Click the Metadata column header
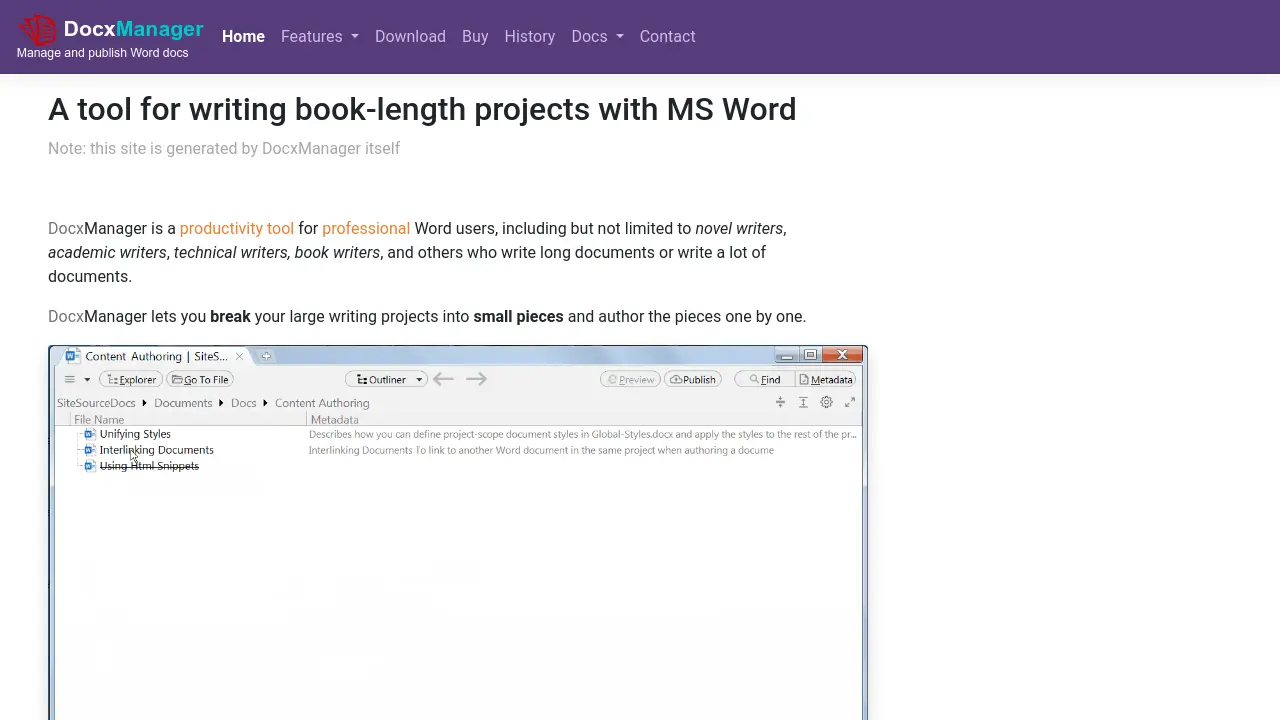The width and height of the screenshot is (1280, 720). pyautogui.click(x=334, y=420)
